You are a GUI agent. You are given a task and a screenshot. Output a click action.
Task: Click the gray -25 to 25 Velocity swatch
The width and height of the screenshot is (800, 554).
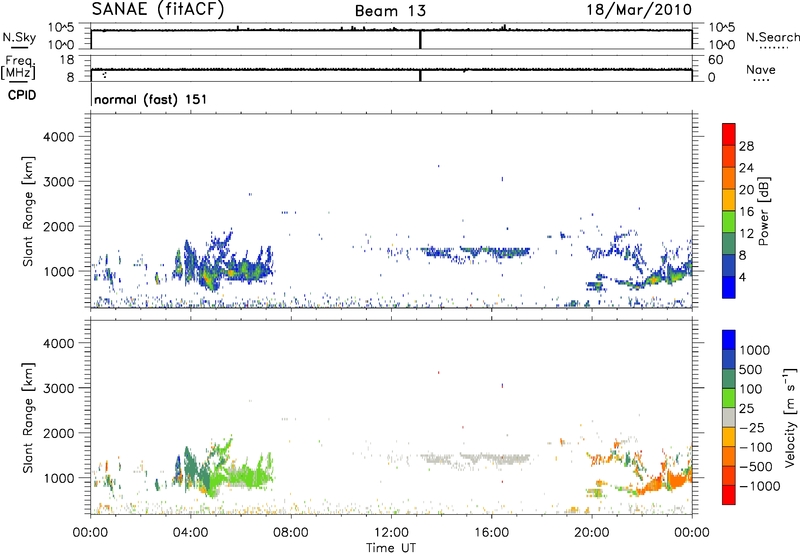click(729, 417)
